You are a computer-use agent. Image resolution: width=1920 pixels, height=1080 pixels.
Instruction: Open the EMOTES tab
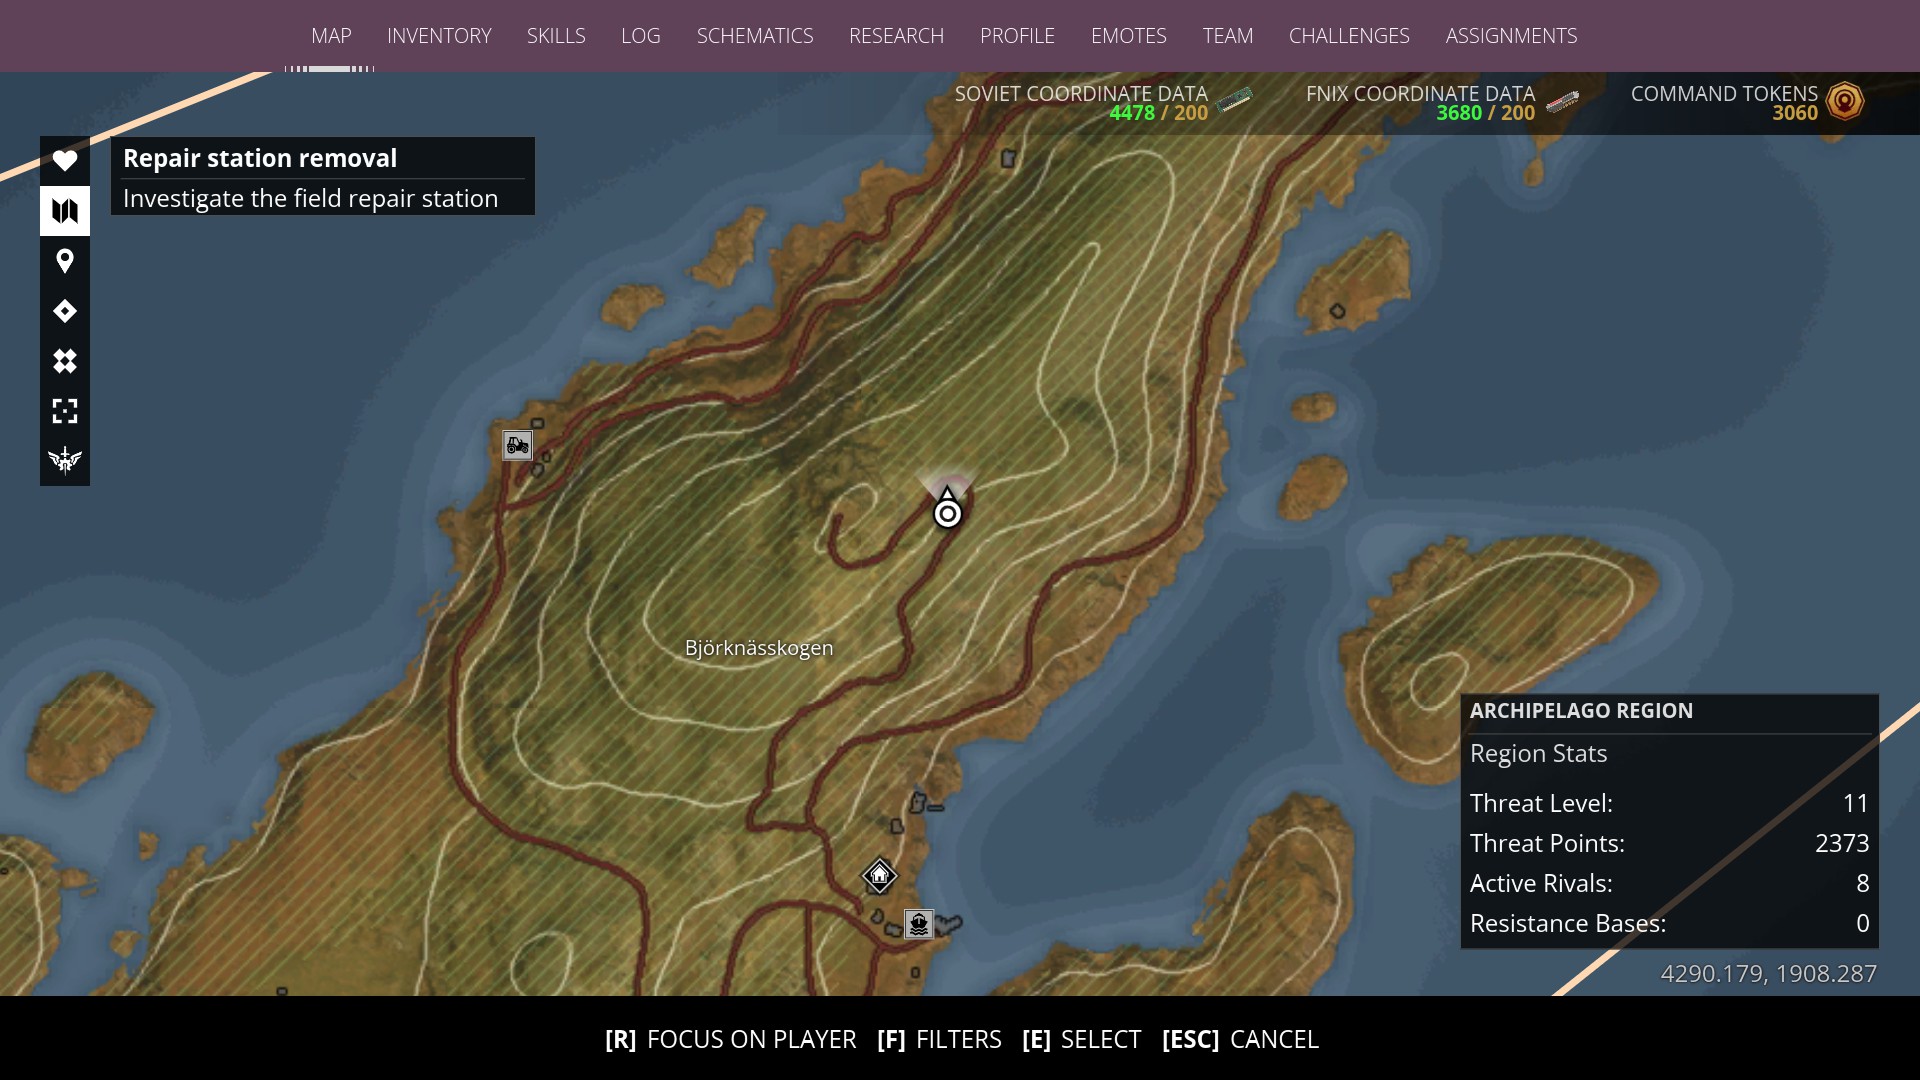pos(1129,36)
